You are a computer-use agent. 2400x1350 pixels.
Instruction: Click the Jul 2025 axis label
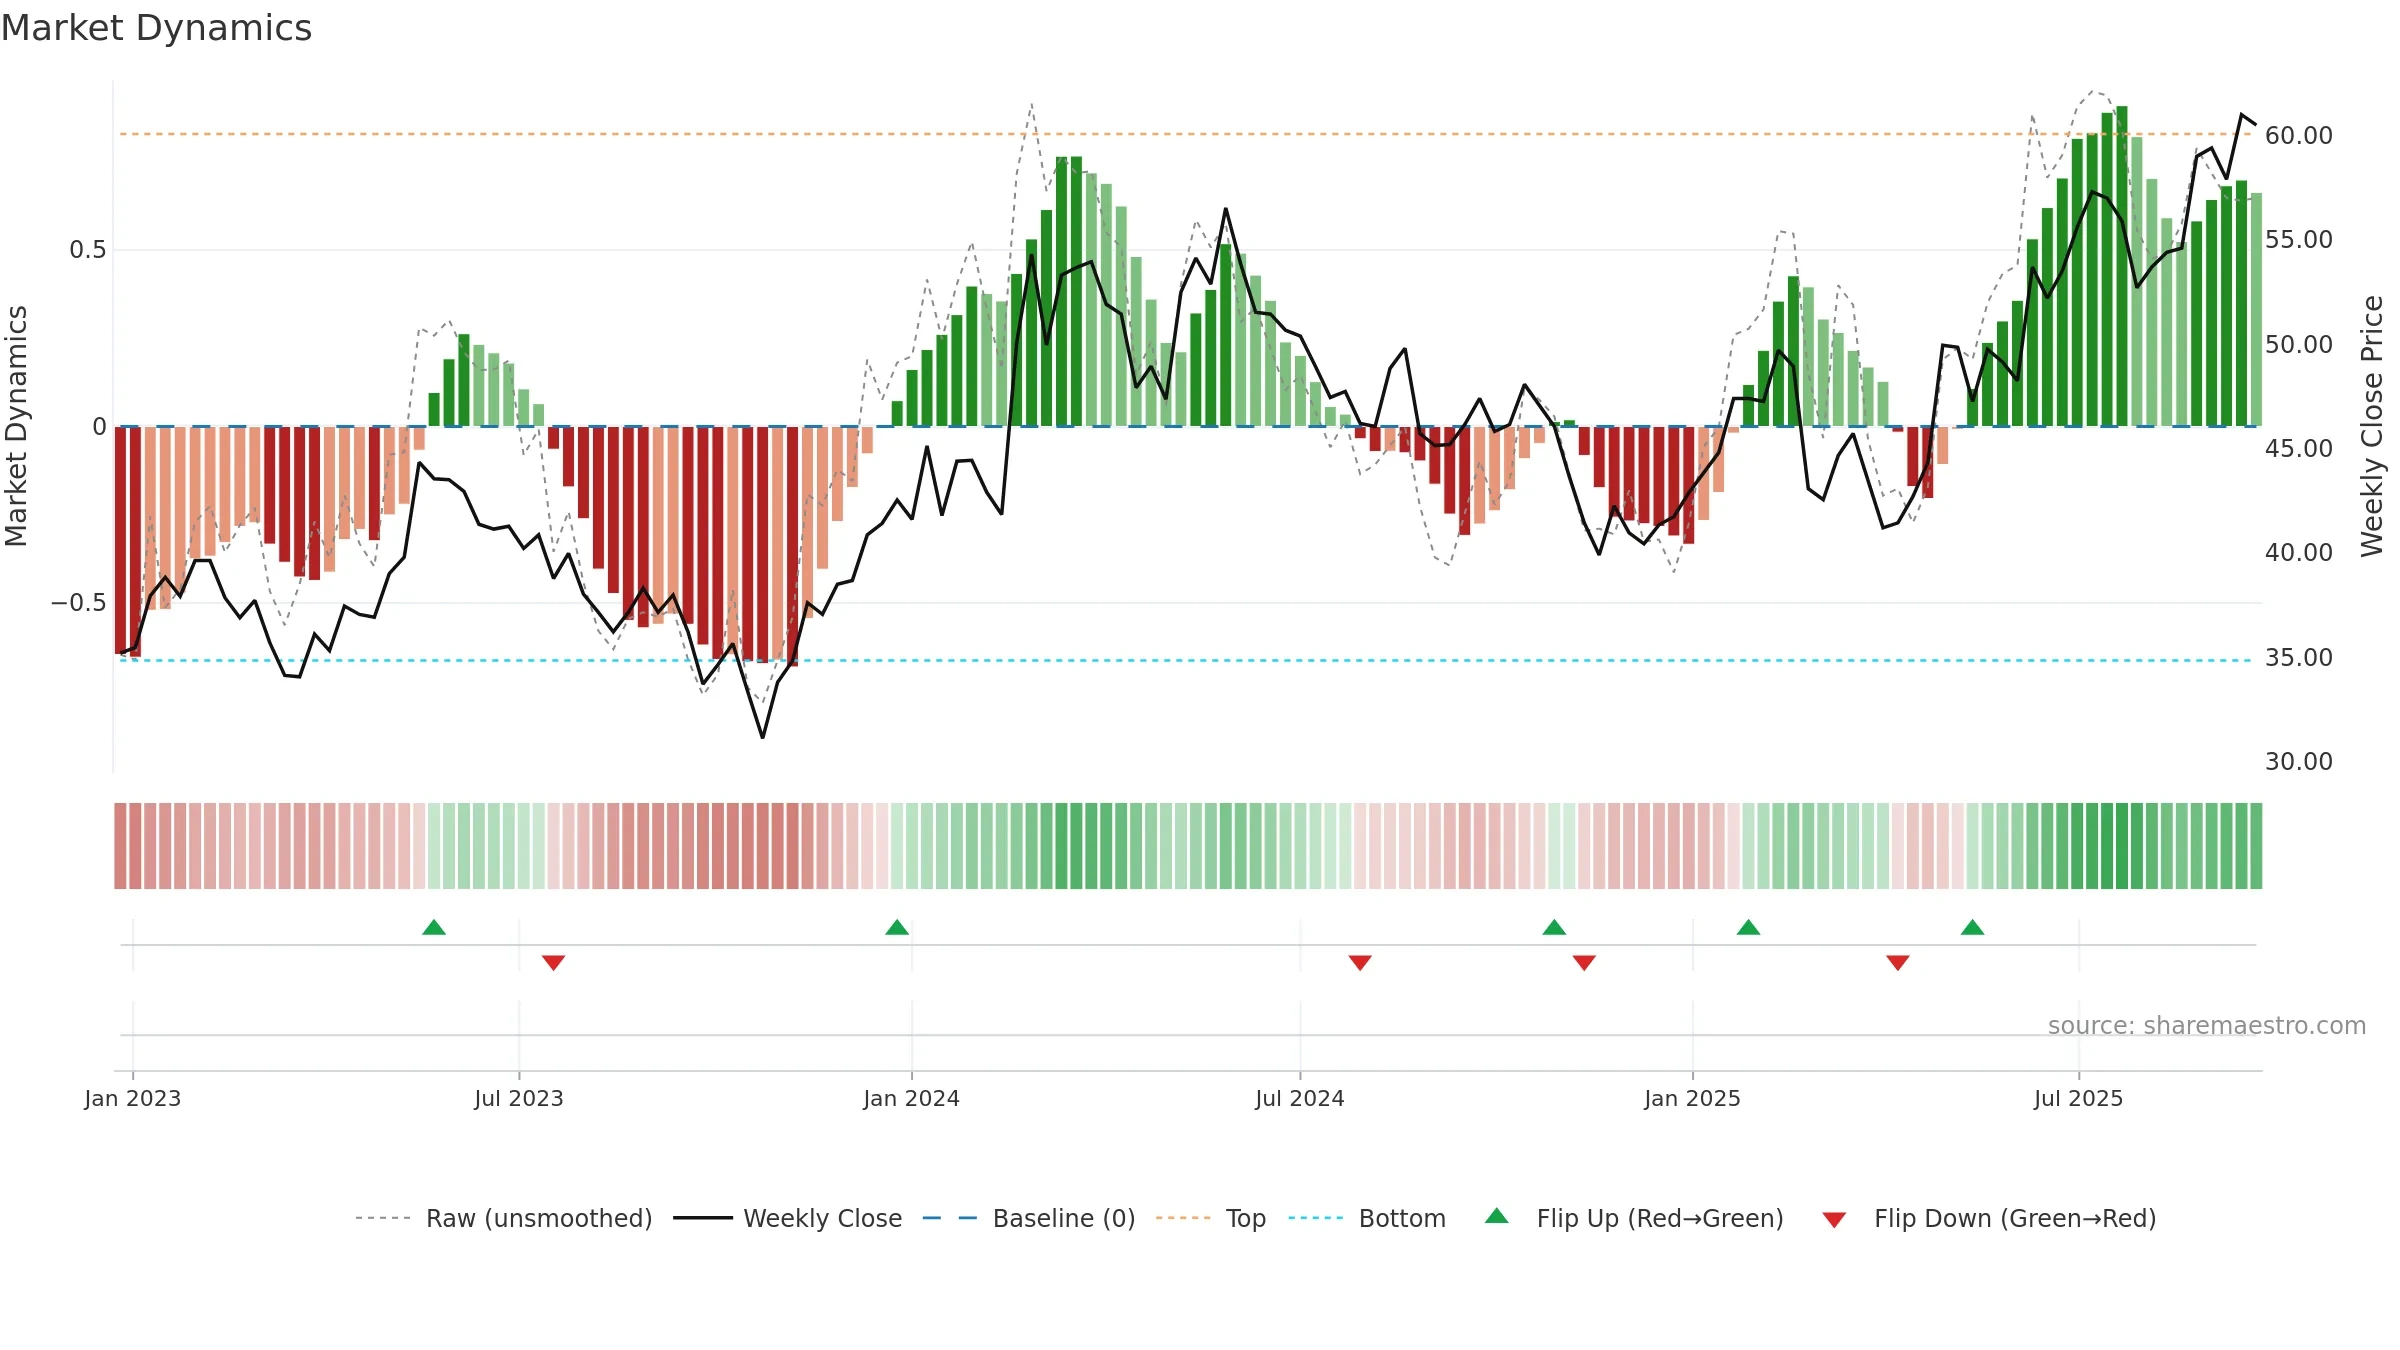coord(2079,1098)
